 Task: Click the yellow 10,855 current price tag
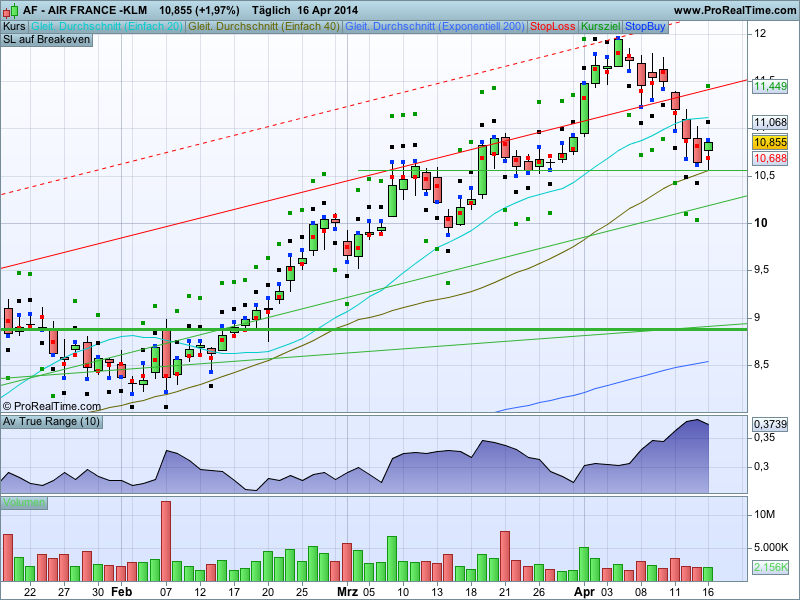click(x=770, y=142)
